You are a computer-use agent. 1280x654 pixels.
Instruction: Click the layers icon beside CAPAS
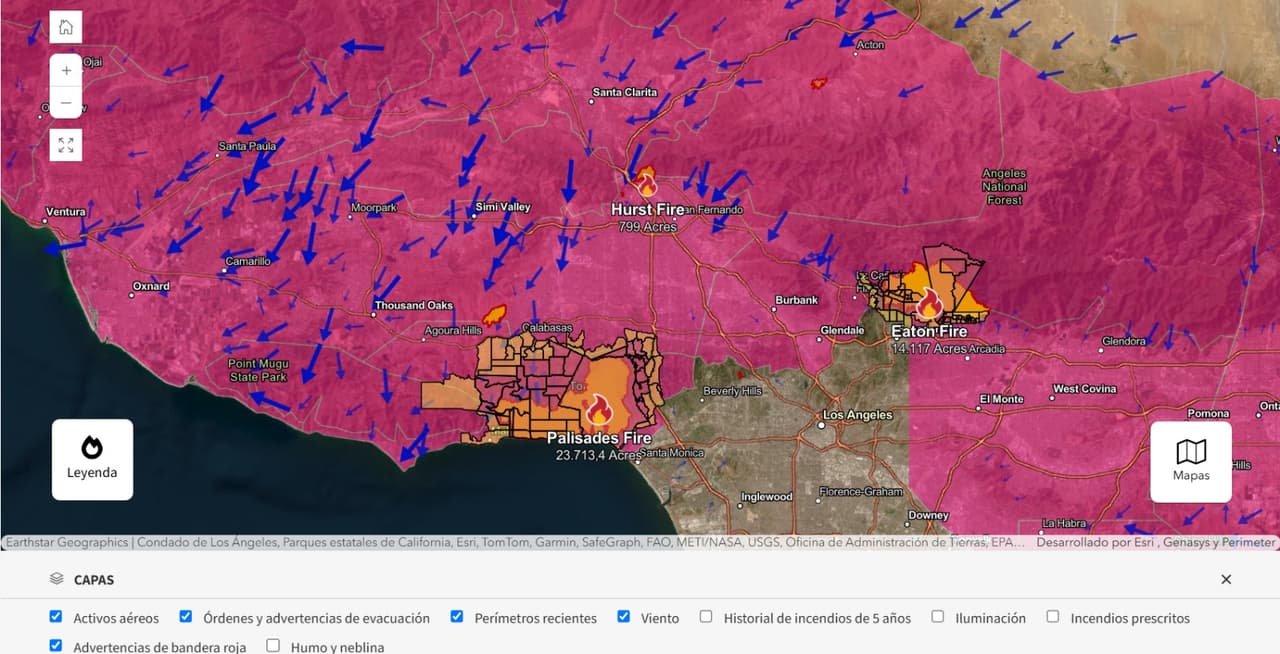56,579
